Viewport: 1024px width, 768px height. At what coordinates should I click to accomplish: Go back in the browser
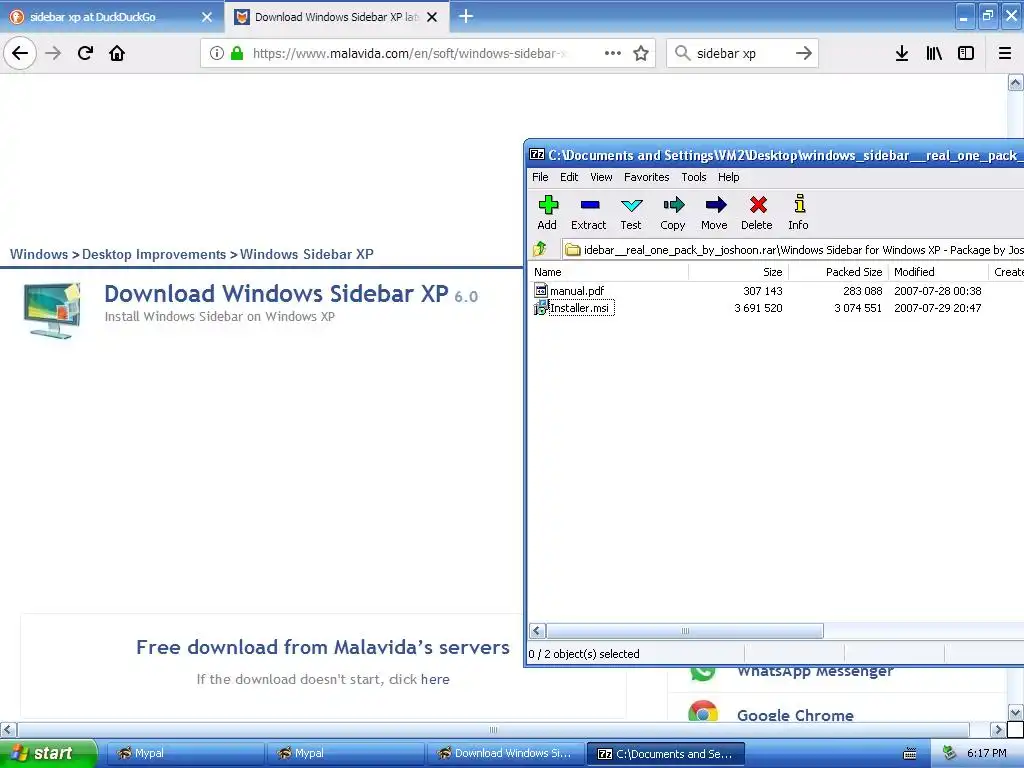click(20, 53)
